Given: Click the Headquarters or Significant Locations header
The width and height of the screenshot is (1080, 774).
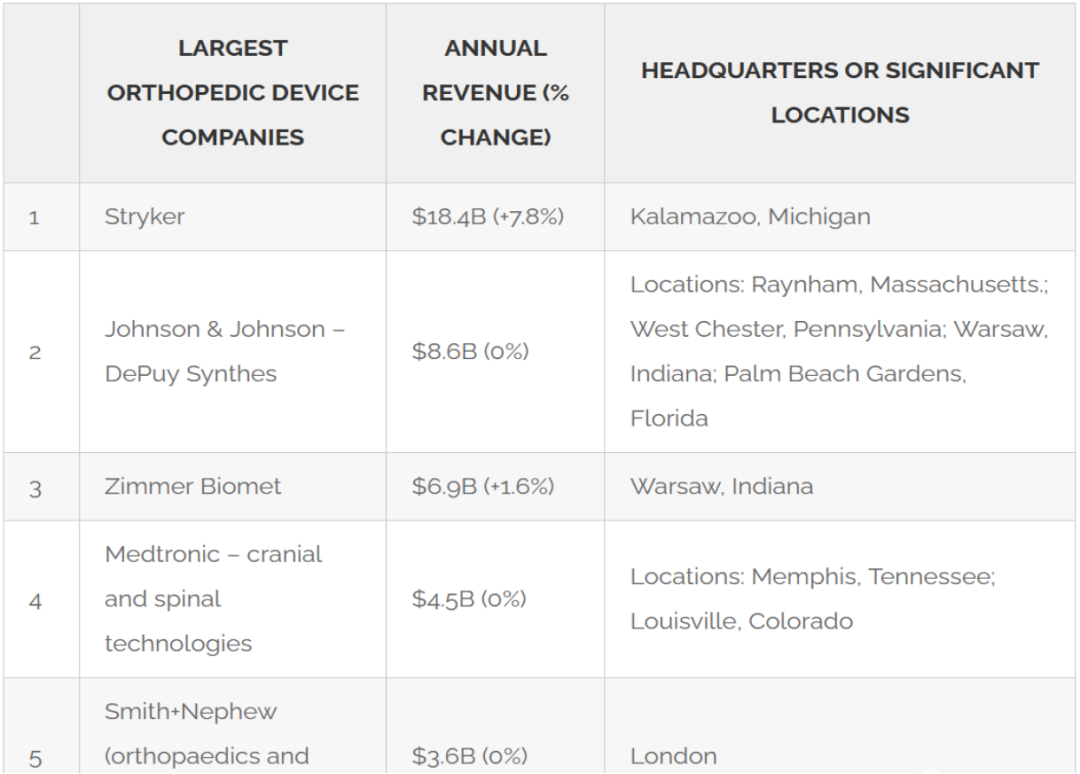Looking at the screenshot, I should coord(840,93).
